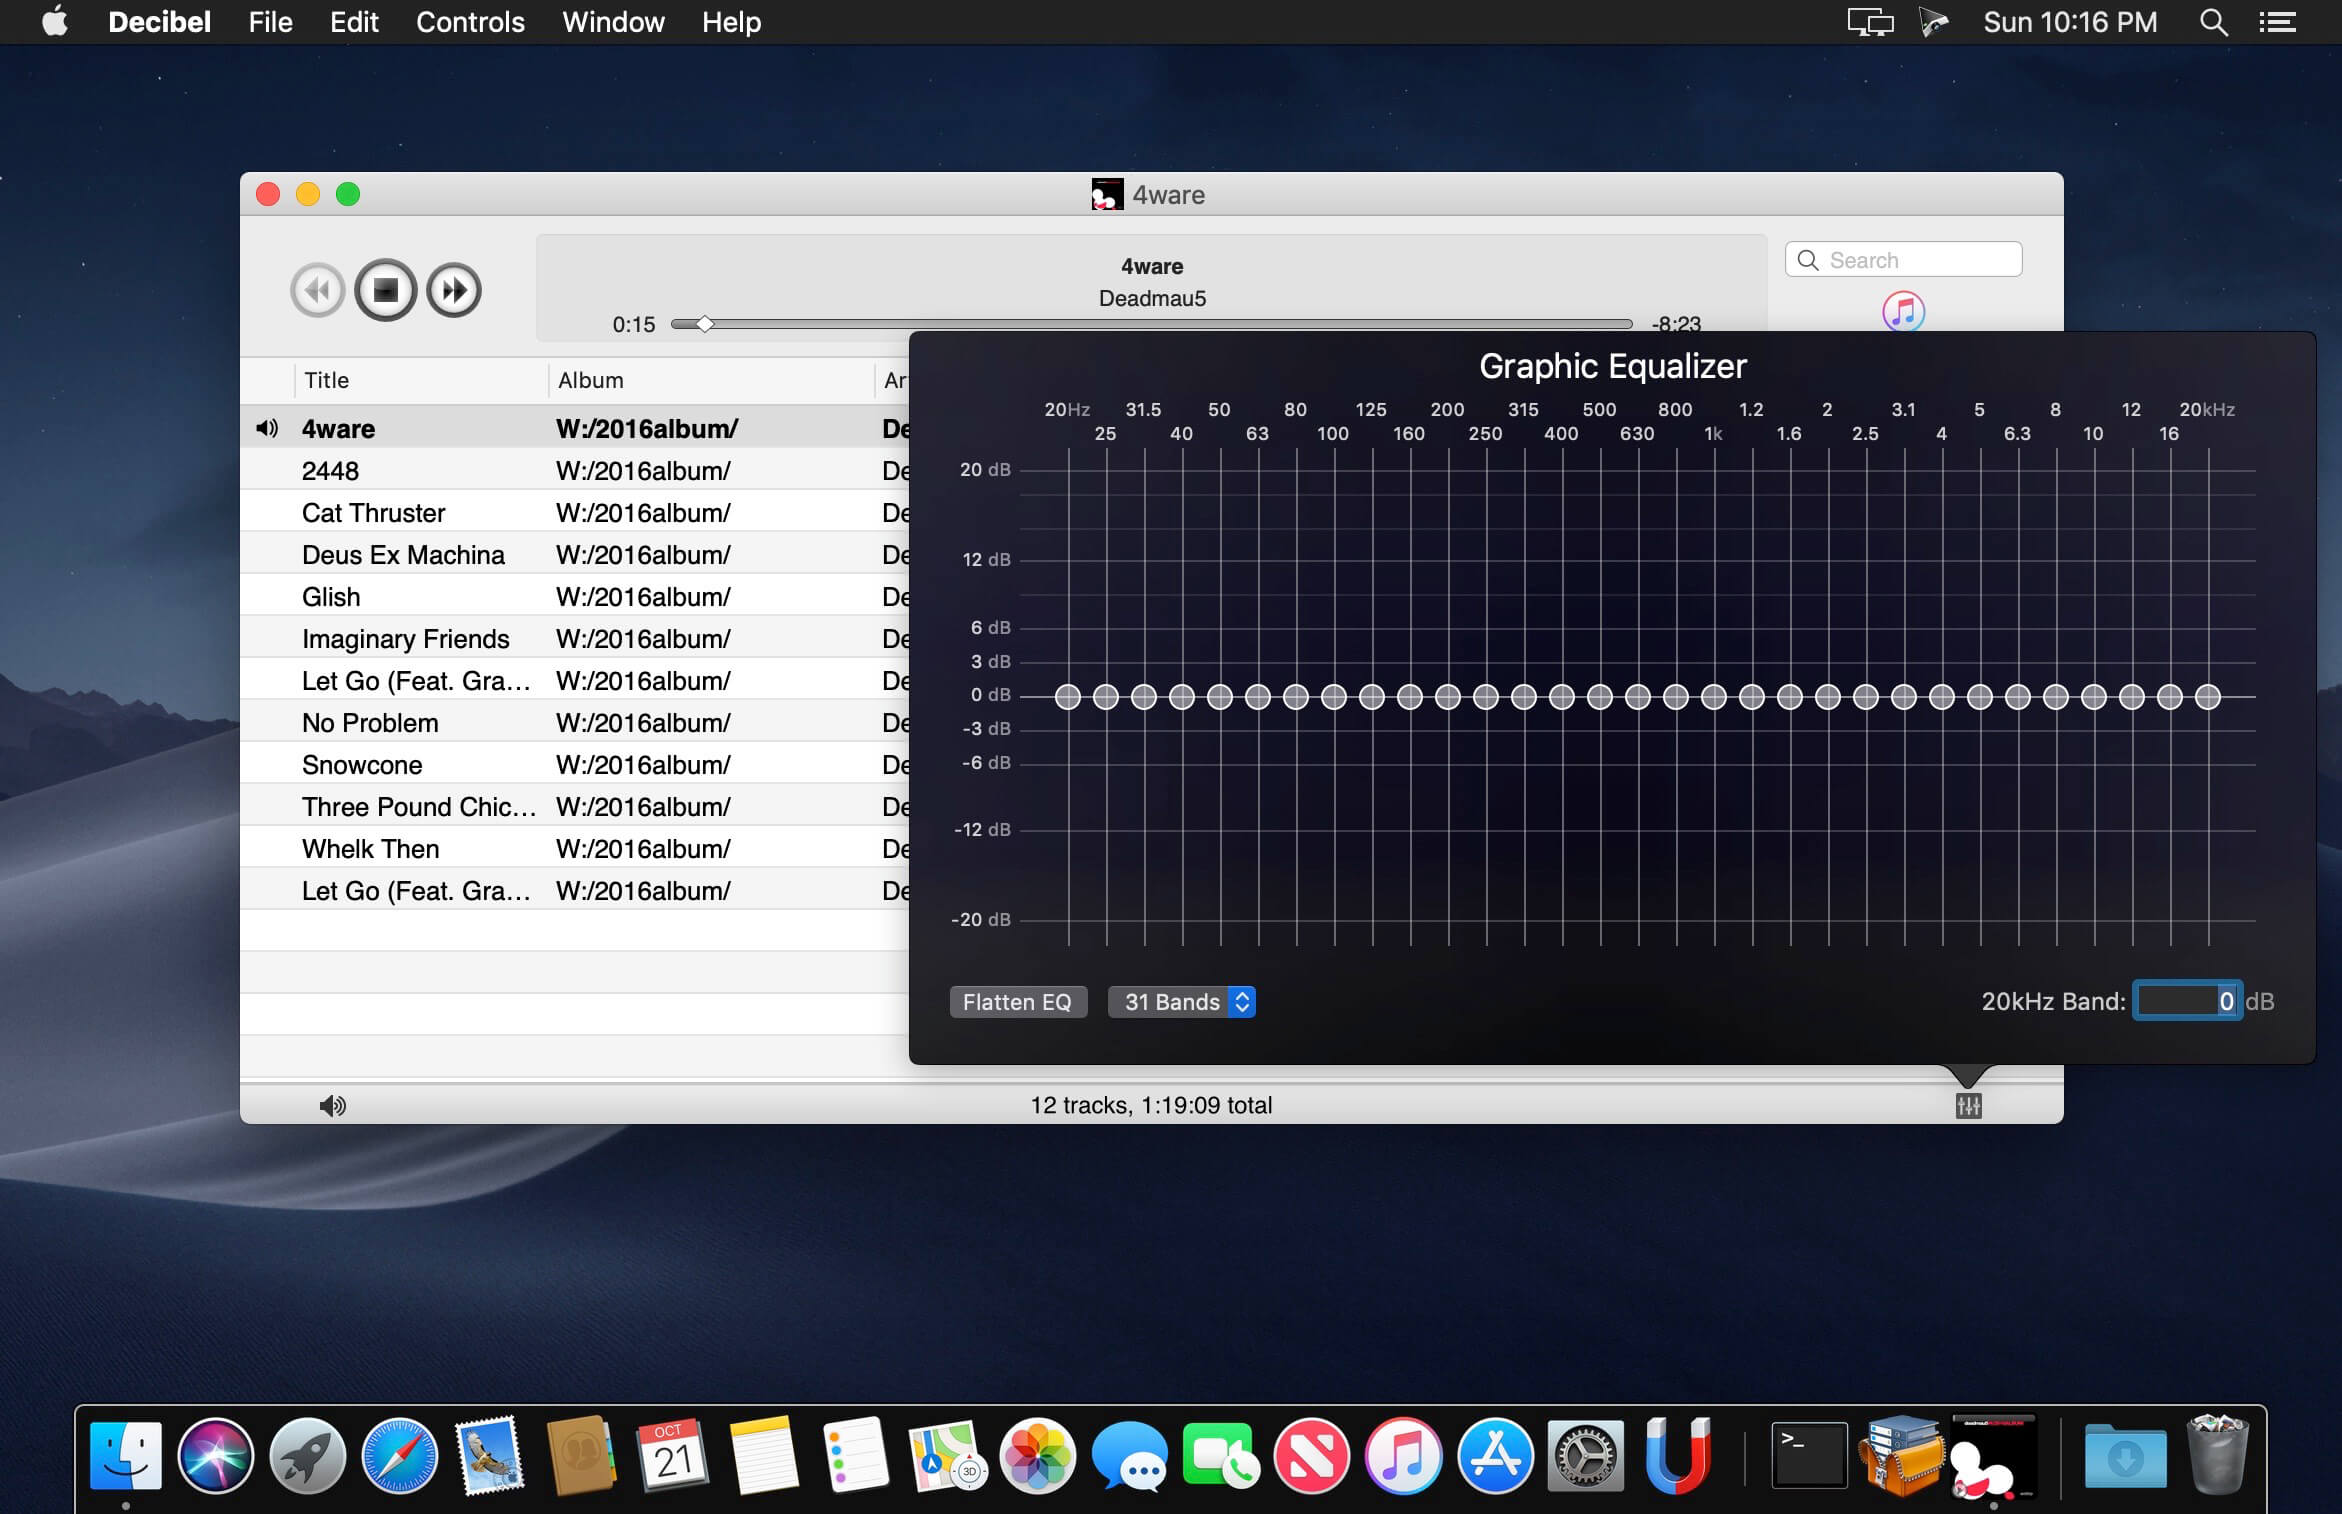Open the magnet app icon in dock
The height and width of the screenshot is (1514, 2342).
coord(1677,1455)
